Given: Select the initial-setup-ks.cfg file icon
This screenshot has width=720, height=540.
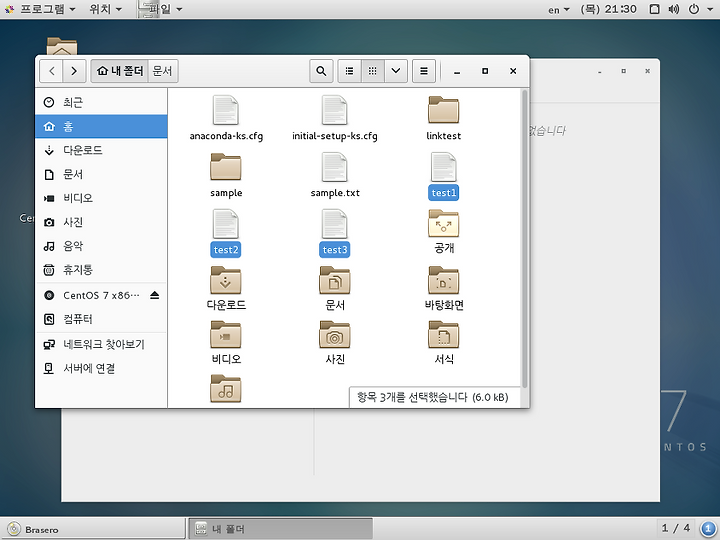Looking at the screenshot, I should (335, 110).
